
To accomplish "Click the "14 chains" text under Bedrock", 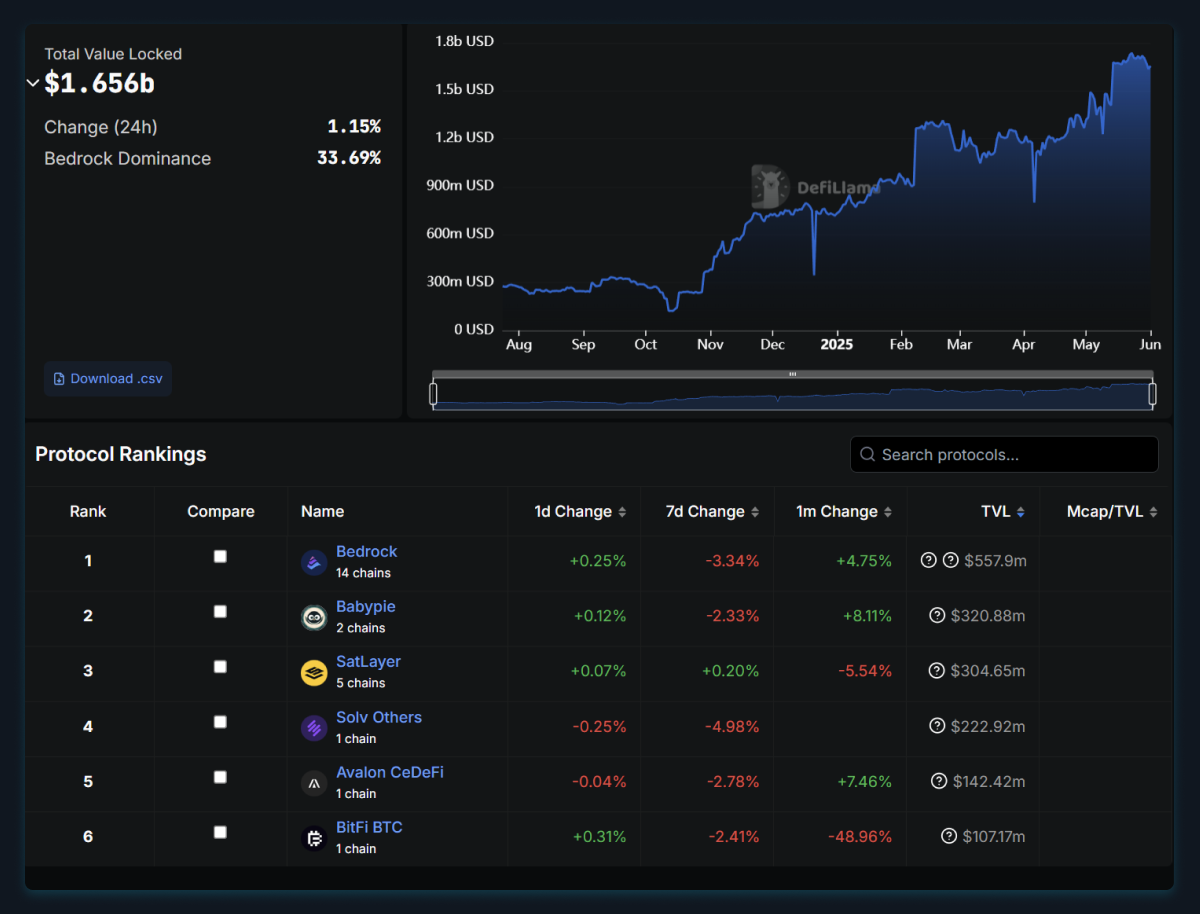I will 364,573.
